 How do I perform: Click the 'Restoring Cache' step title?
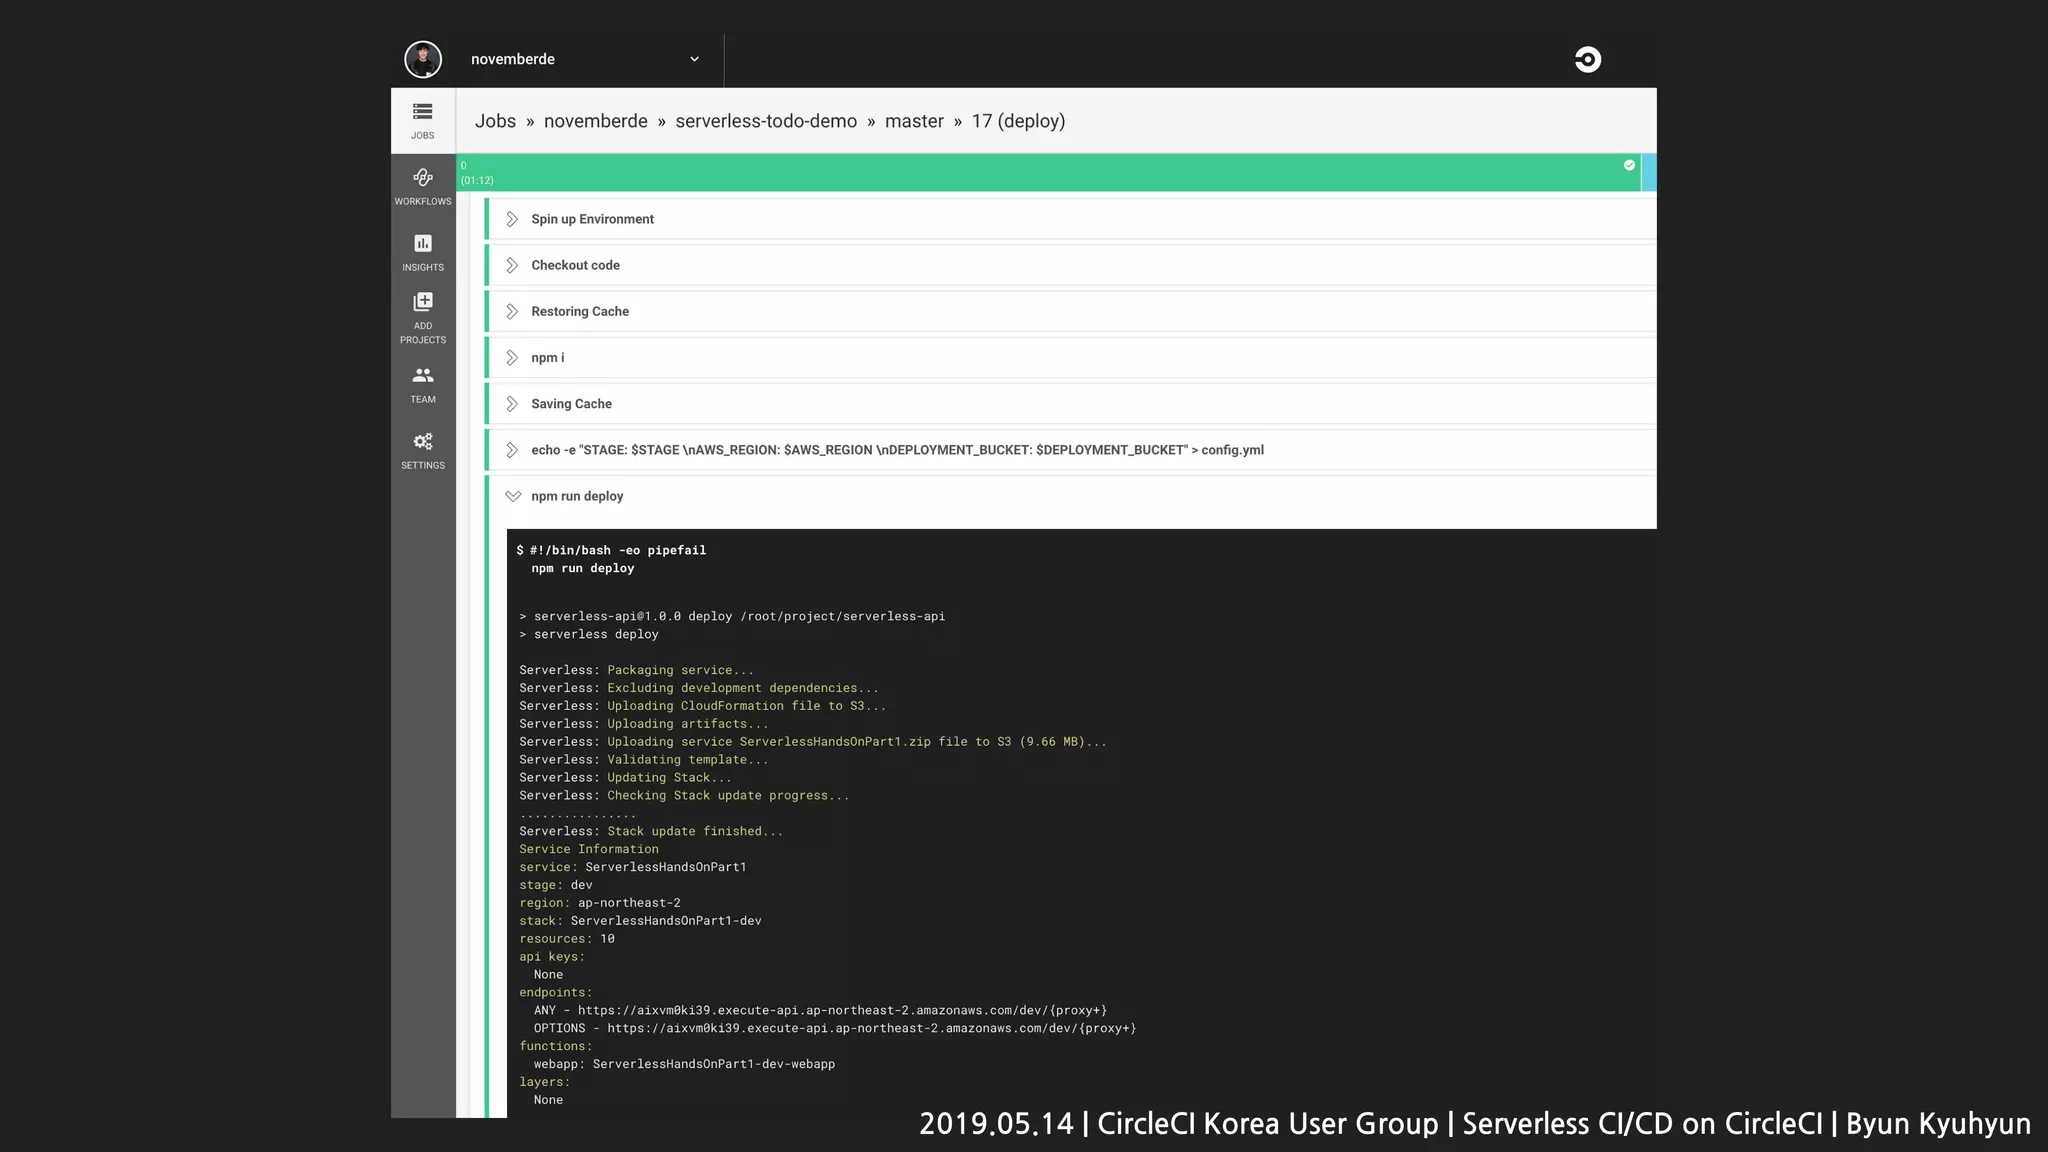tap(580, 311)
